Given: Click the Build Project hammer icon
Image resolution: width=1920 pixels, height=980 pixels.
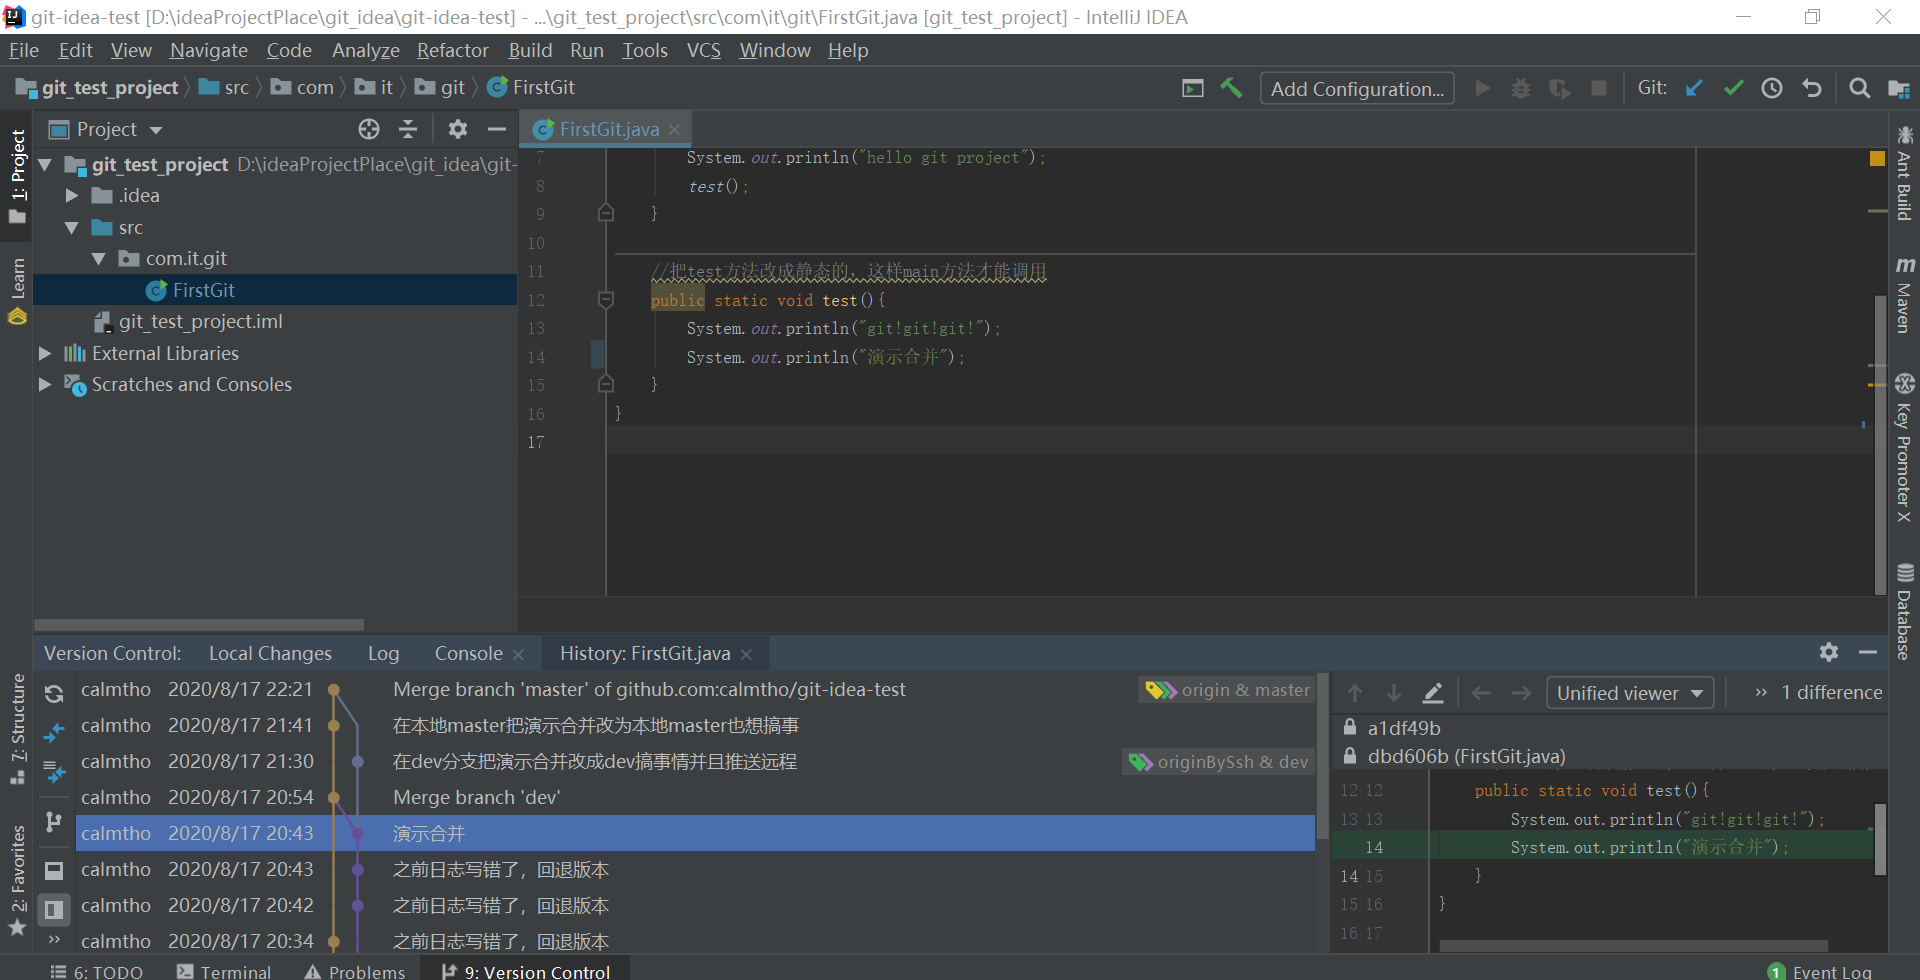Looking at the screenshot, I should 1231,88.
